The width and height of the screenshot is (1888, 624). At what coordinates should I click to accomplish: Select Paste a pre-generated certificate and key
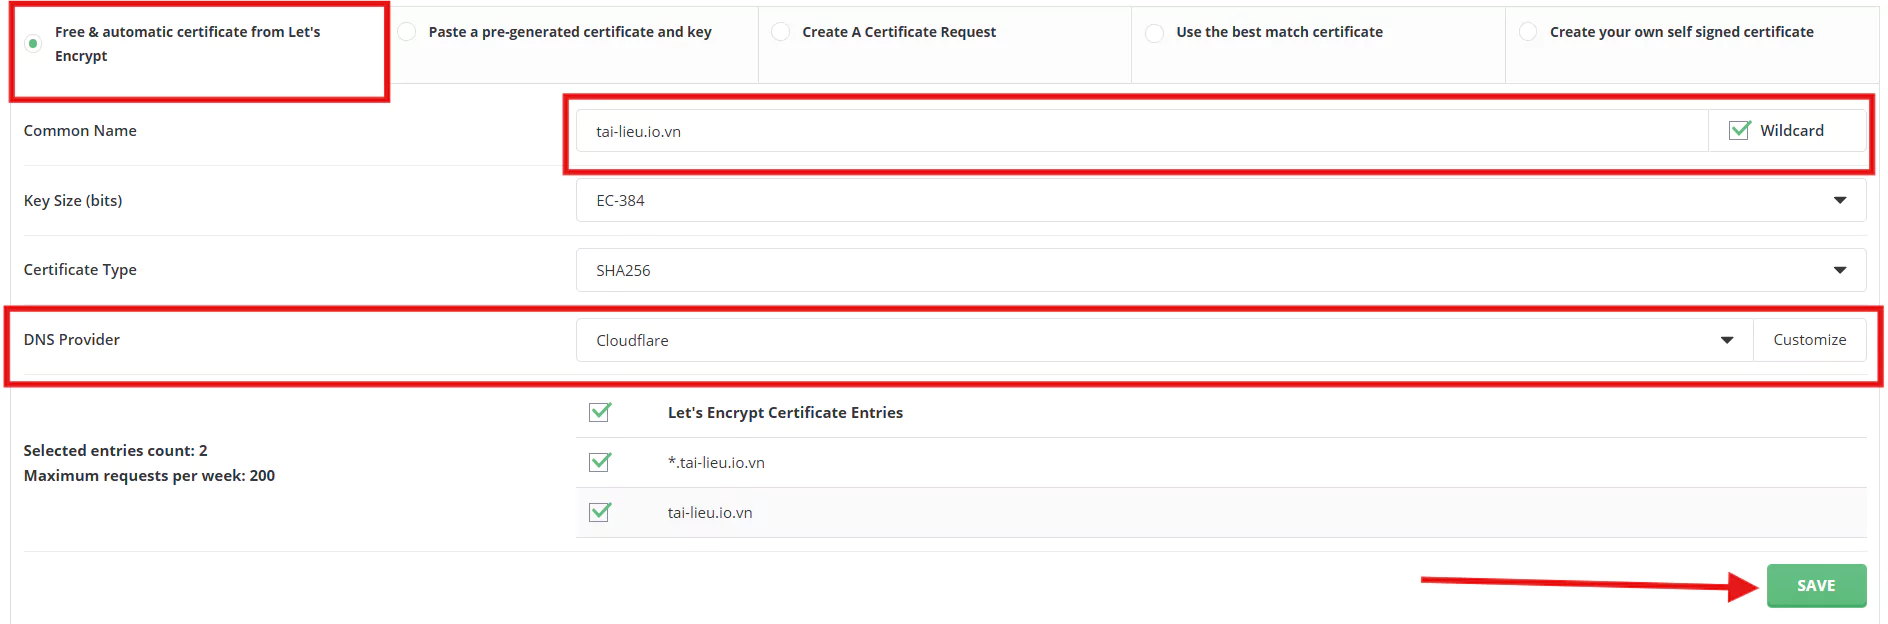point(407,32)
